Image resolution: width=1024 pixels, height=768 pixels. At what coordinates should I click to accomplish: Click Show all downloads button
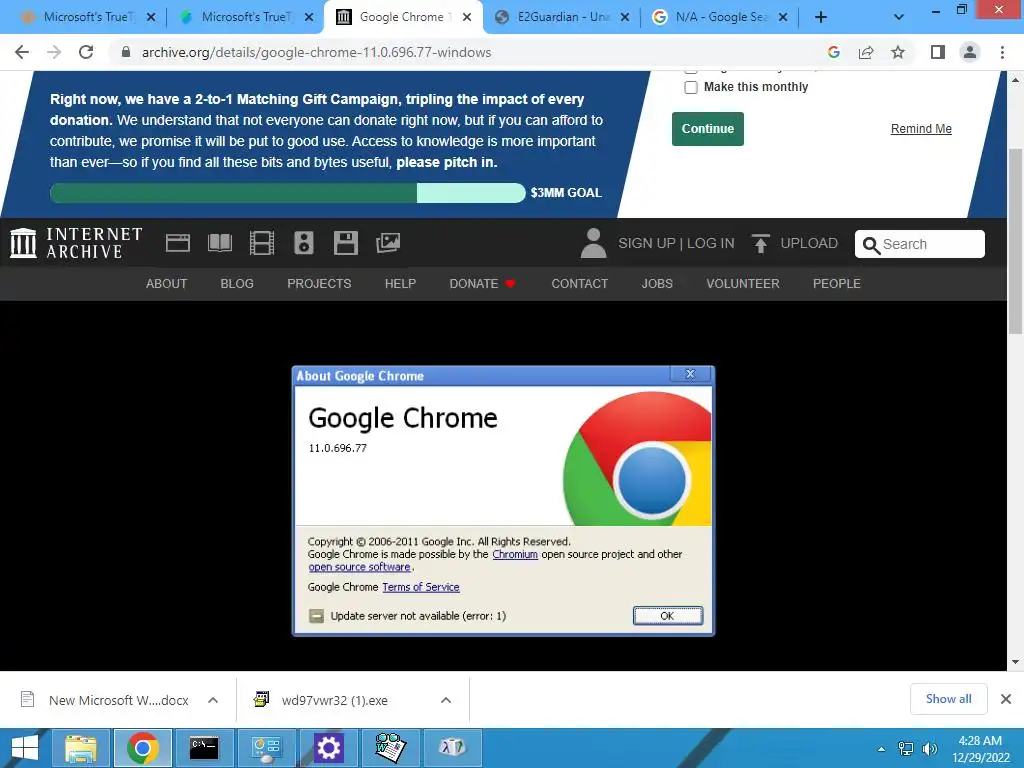948,699
